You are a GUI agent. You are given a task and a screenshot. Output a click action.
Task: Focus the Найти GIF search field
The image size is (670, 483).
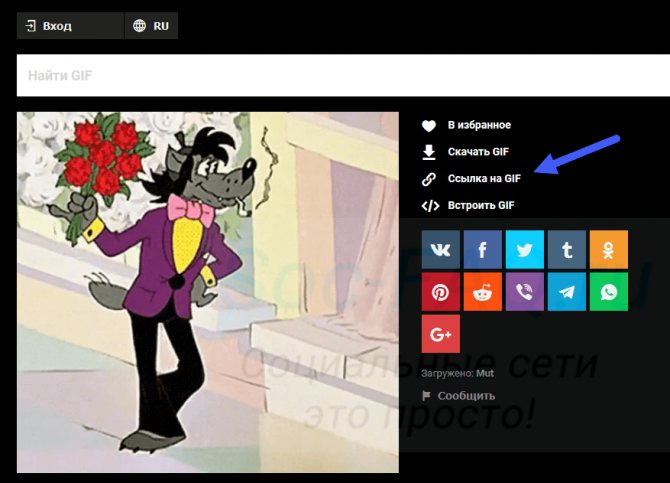pos(343,75)
